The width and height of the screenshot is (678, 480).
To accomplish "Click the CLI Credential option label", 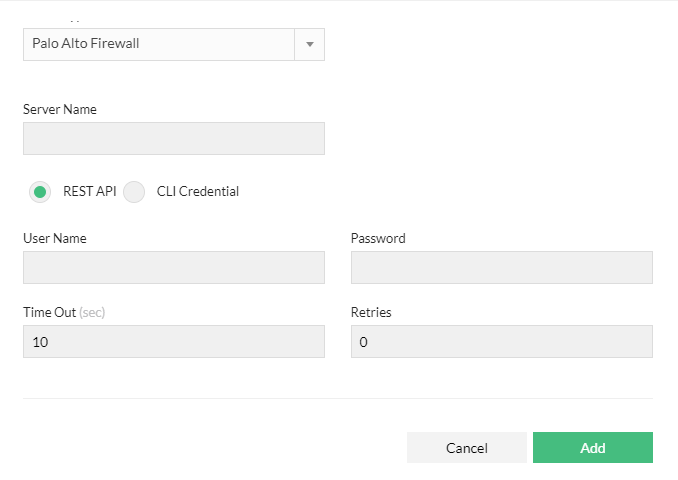I will [x=198, y=192].
